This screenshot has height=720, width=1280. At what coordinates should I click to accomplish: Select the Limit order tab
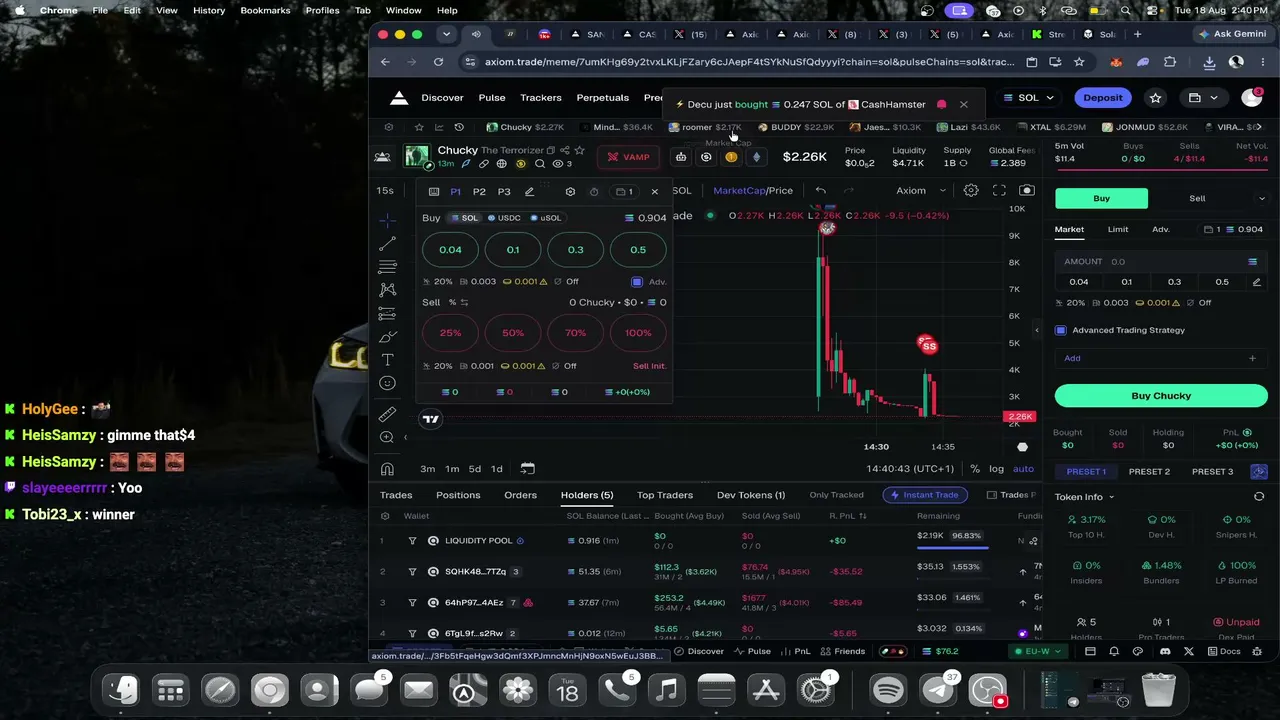[x=1118, y=230]
